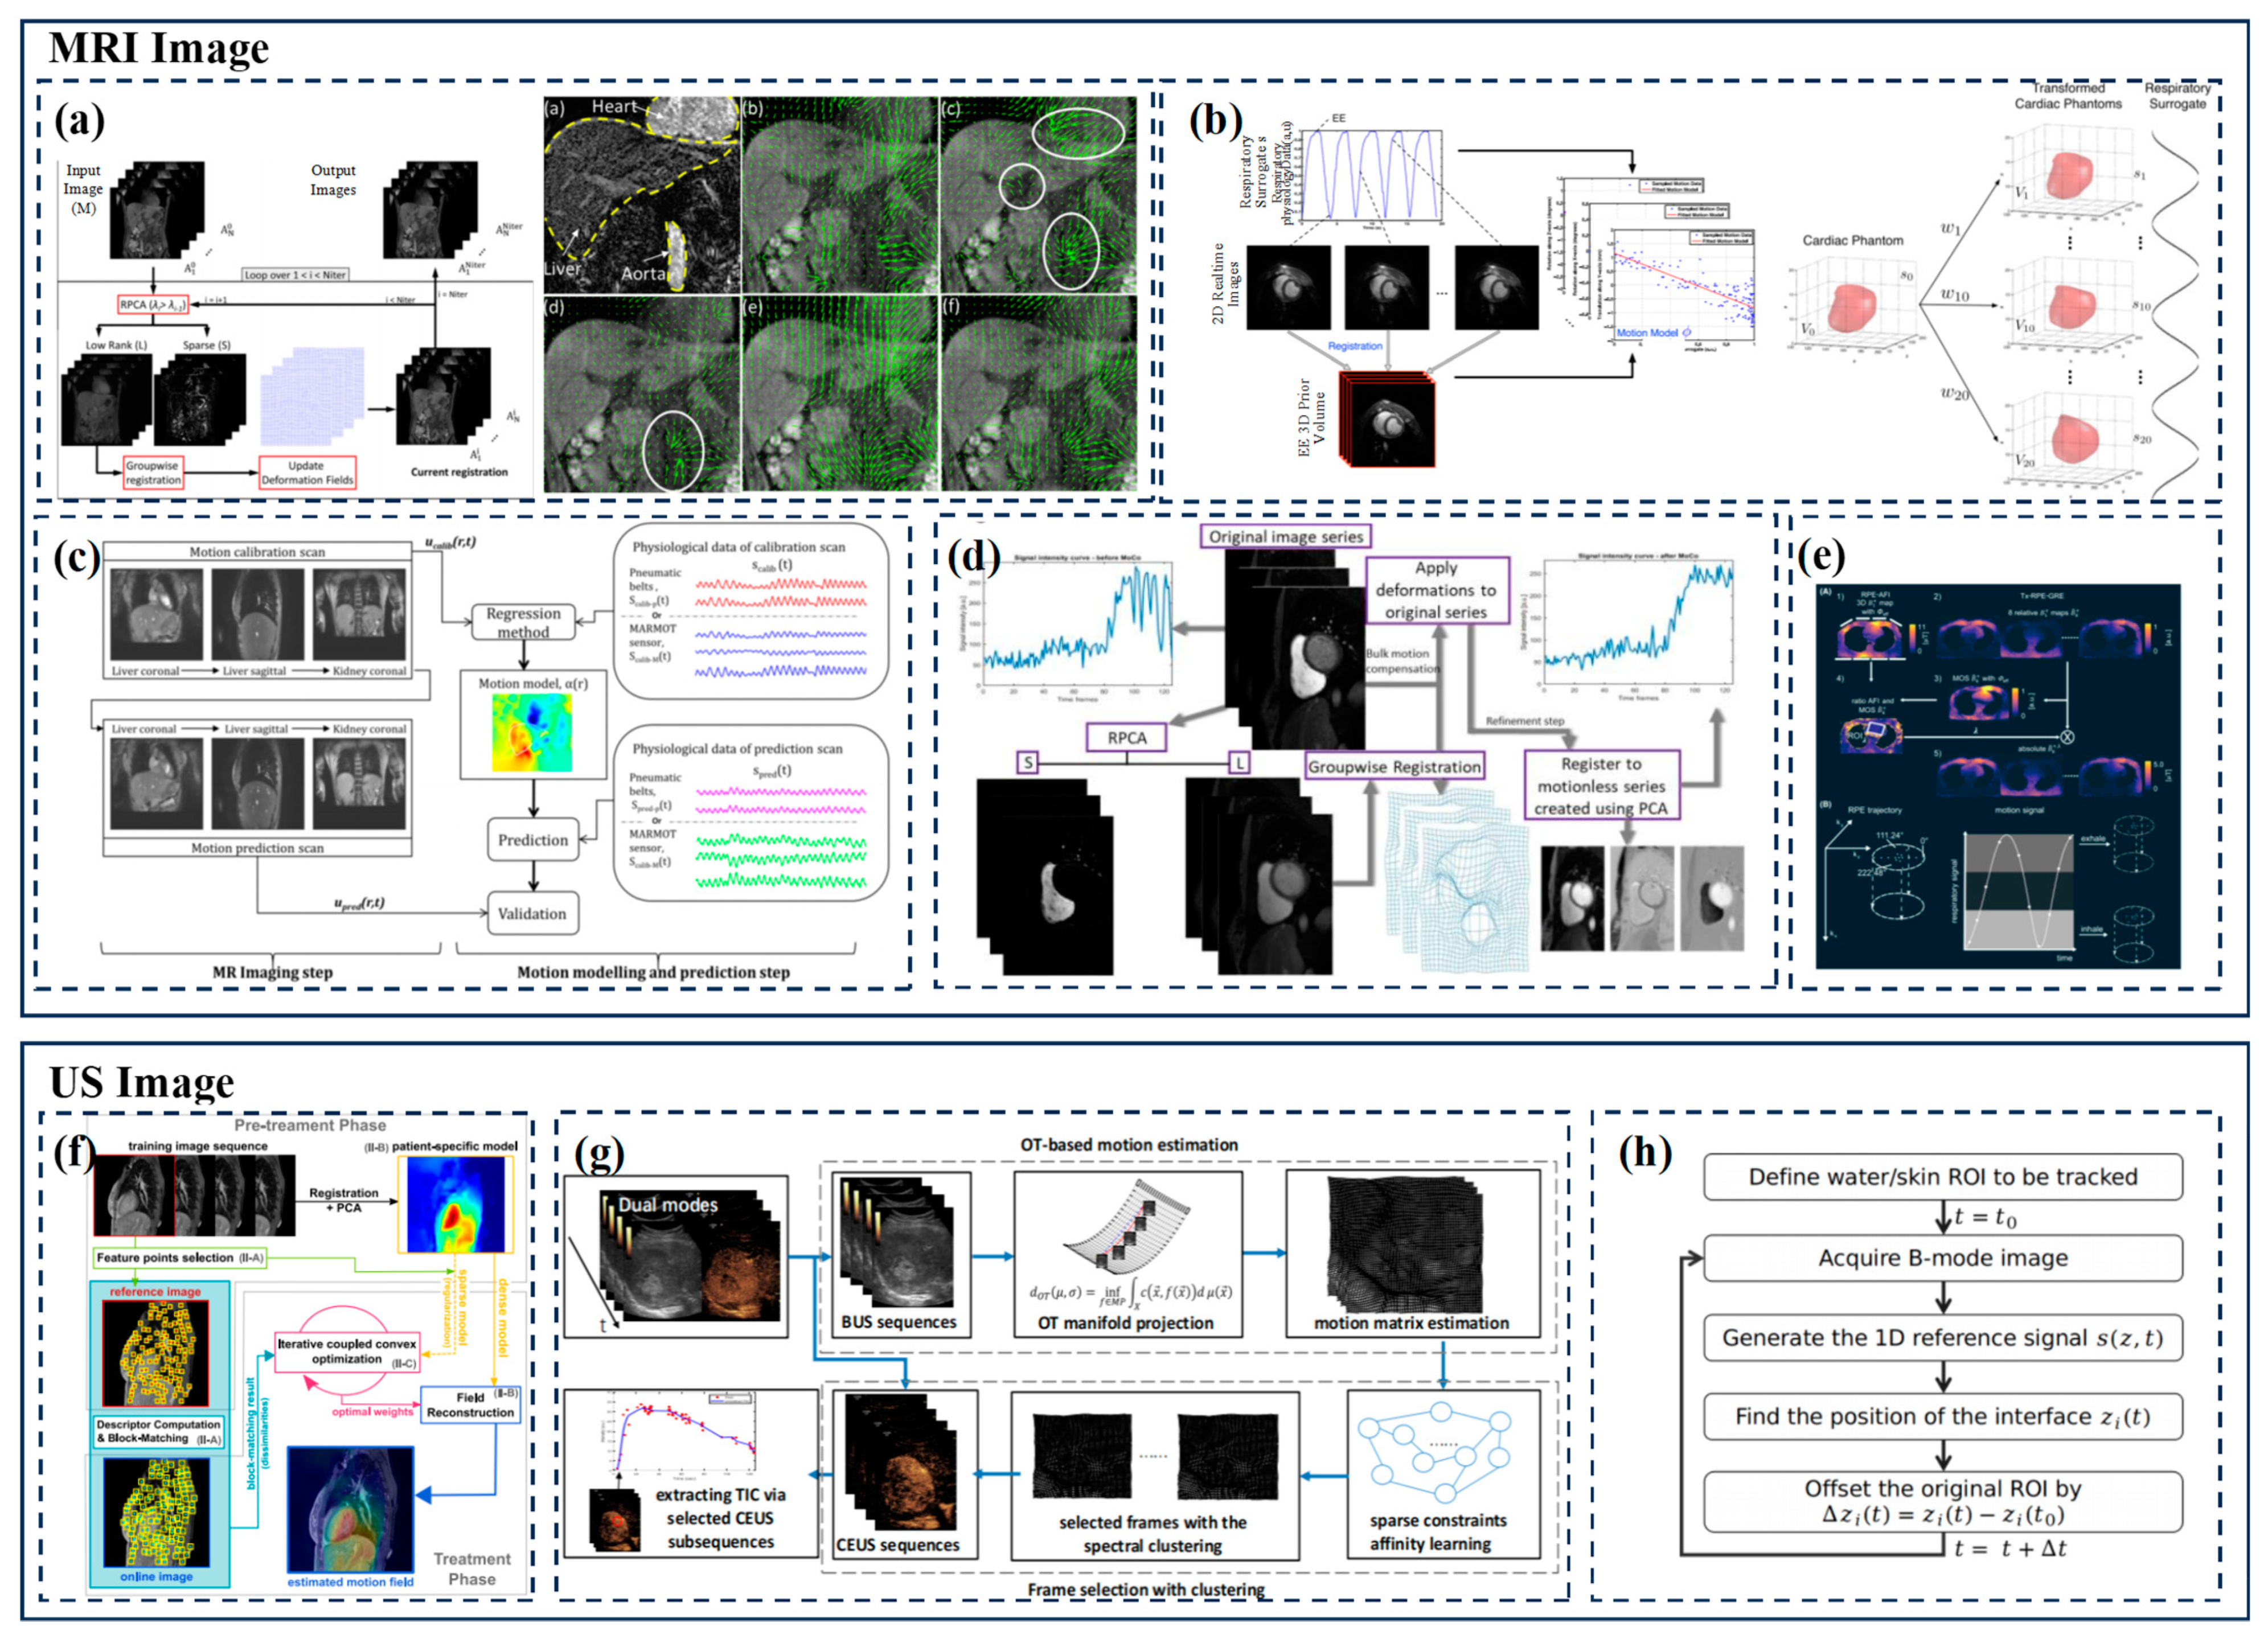This screenshot has height=1639, width=2268.
Task: Select the Original image series label
Action: (1285, 536)
